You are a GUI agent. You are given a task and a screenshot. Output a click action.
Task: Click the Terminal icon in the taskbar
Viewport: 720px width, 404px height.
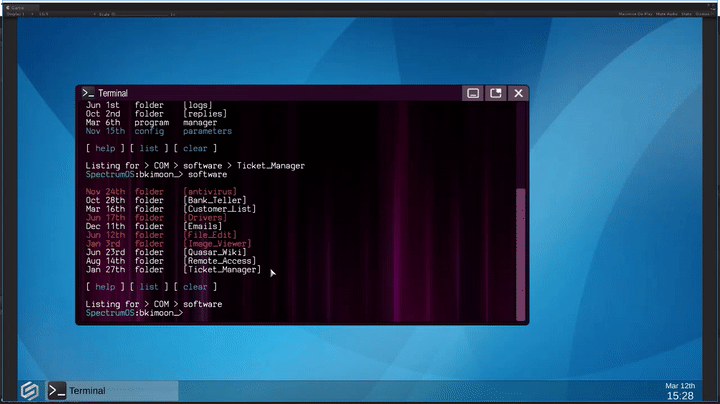pyautogui.click(x=58, y=390)
